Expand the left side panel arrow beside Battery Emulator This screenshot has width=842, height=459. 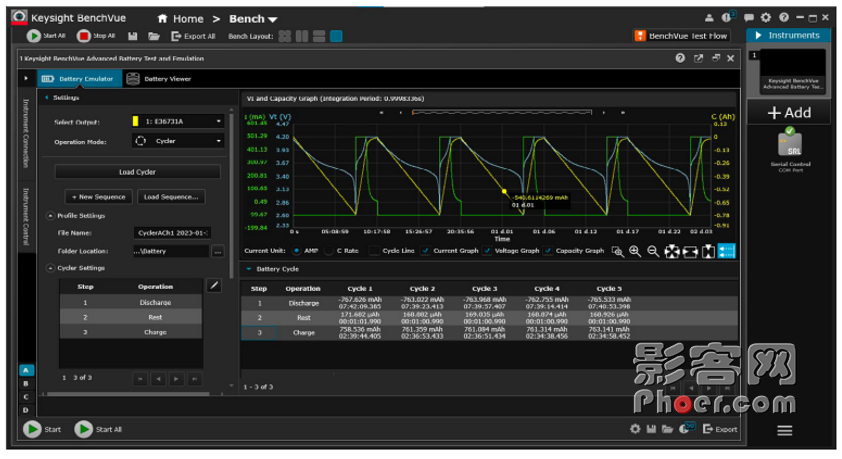pyautogui.click(x=26, y=78)
